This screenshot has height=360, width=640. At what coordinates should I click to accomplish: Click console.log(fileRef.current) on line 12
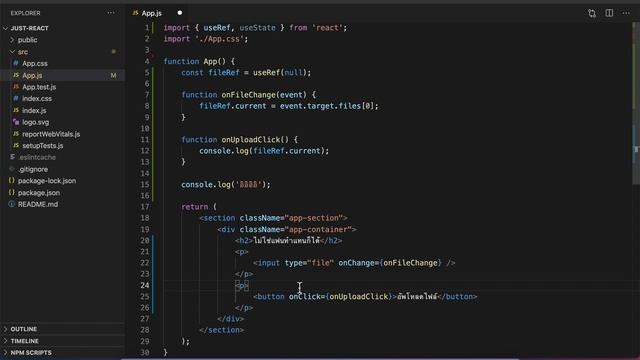[262, 151]
